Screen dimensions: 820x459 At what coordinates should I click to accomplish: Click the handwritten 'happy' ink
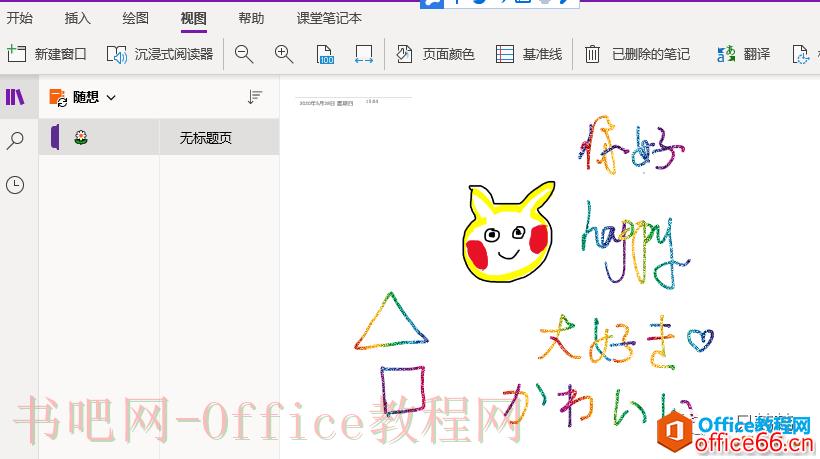click(x=635, y=246)
